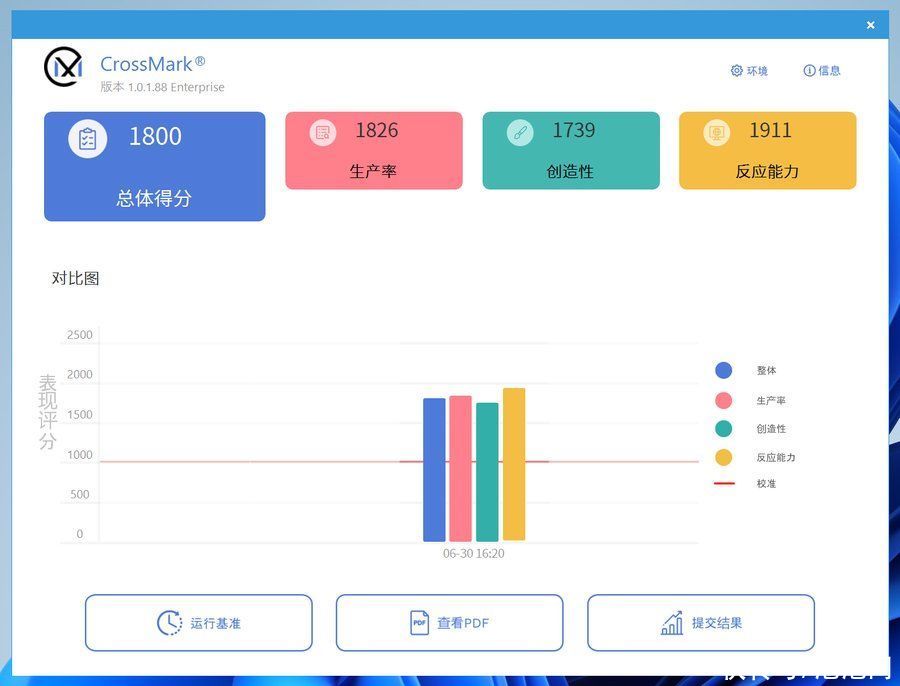The image size is (900, 686).
Task: Toggle the 创造性 teal legend dot
Action: (x=724, y=428)
